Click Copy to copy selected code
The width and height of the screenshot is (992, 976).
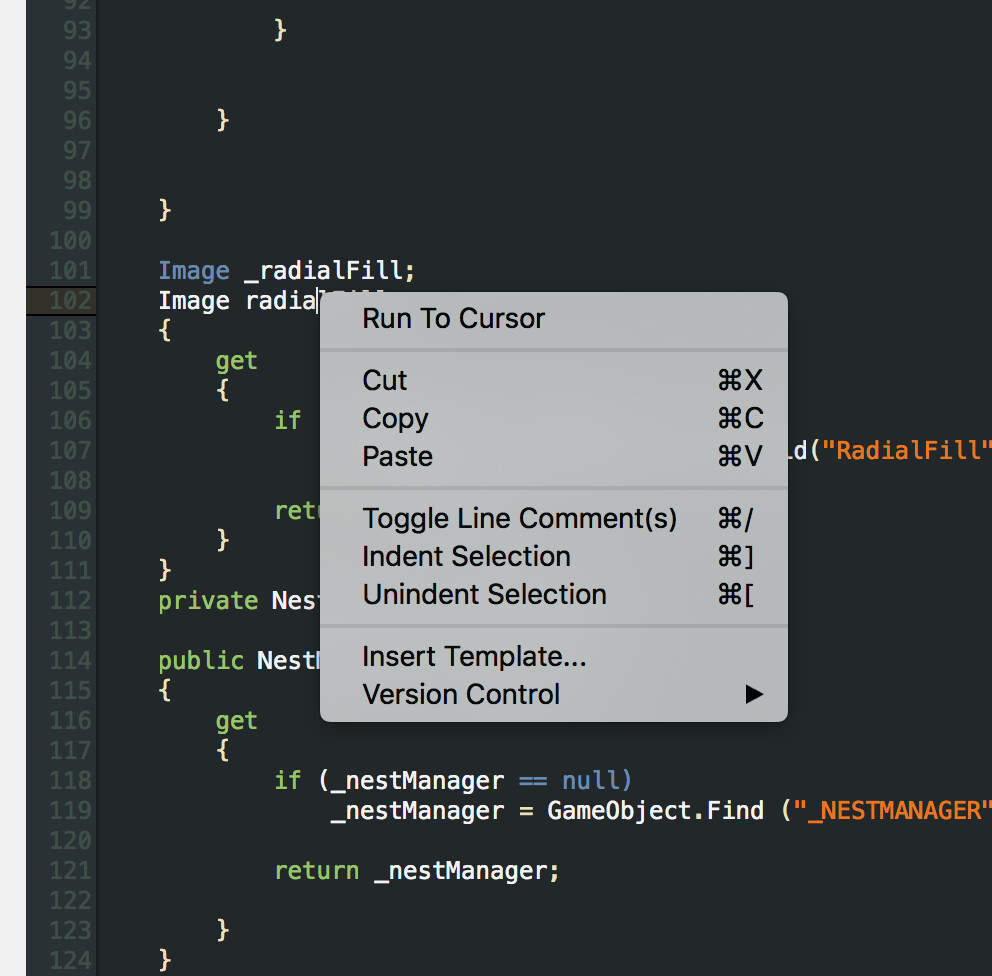394,418
